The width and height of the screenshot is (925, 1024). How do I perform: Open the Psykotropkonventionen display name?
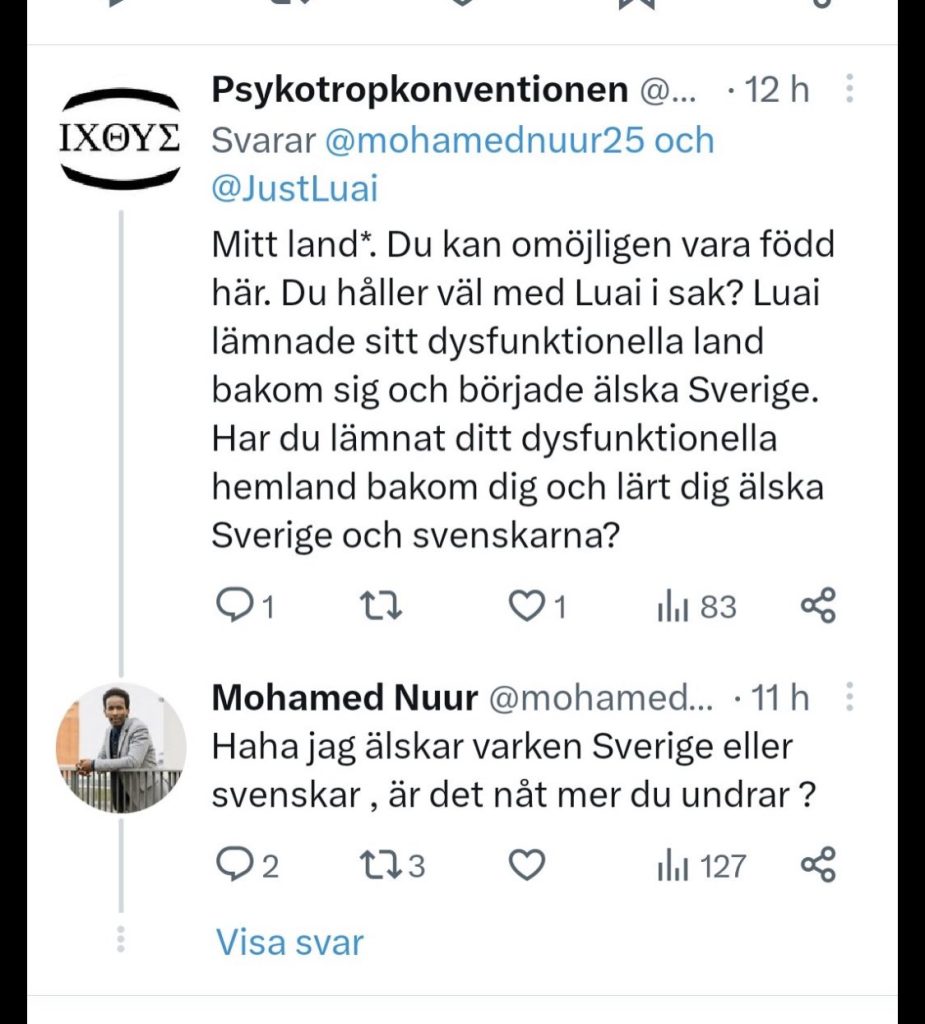[x=419, y=91]
